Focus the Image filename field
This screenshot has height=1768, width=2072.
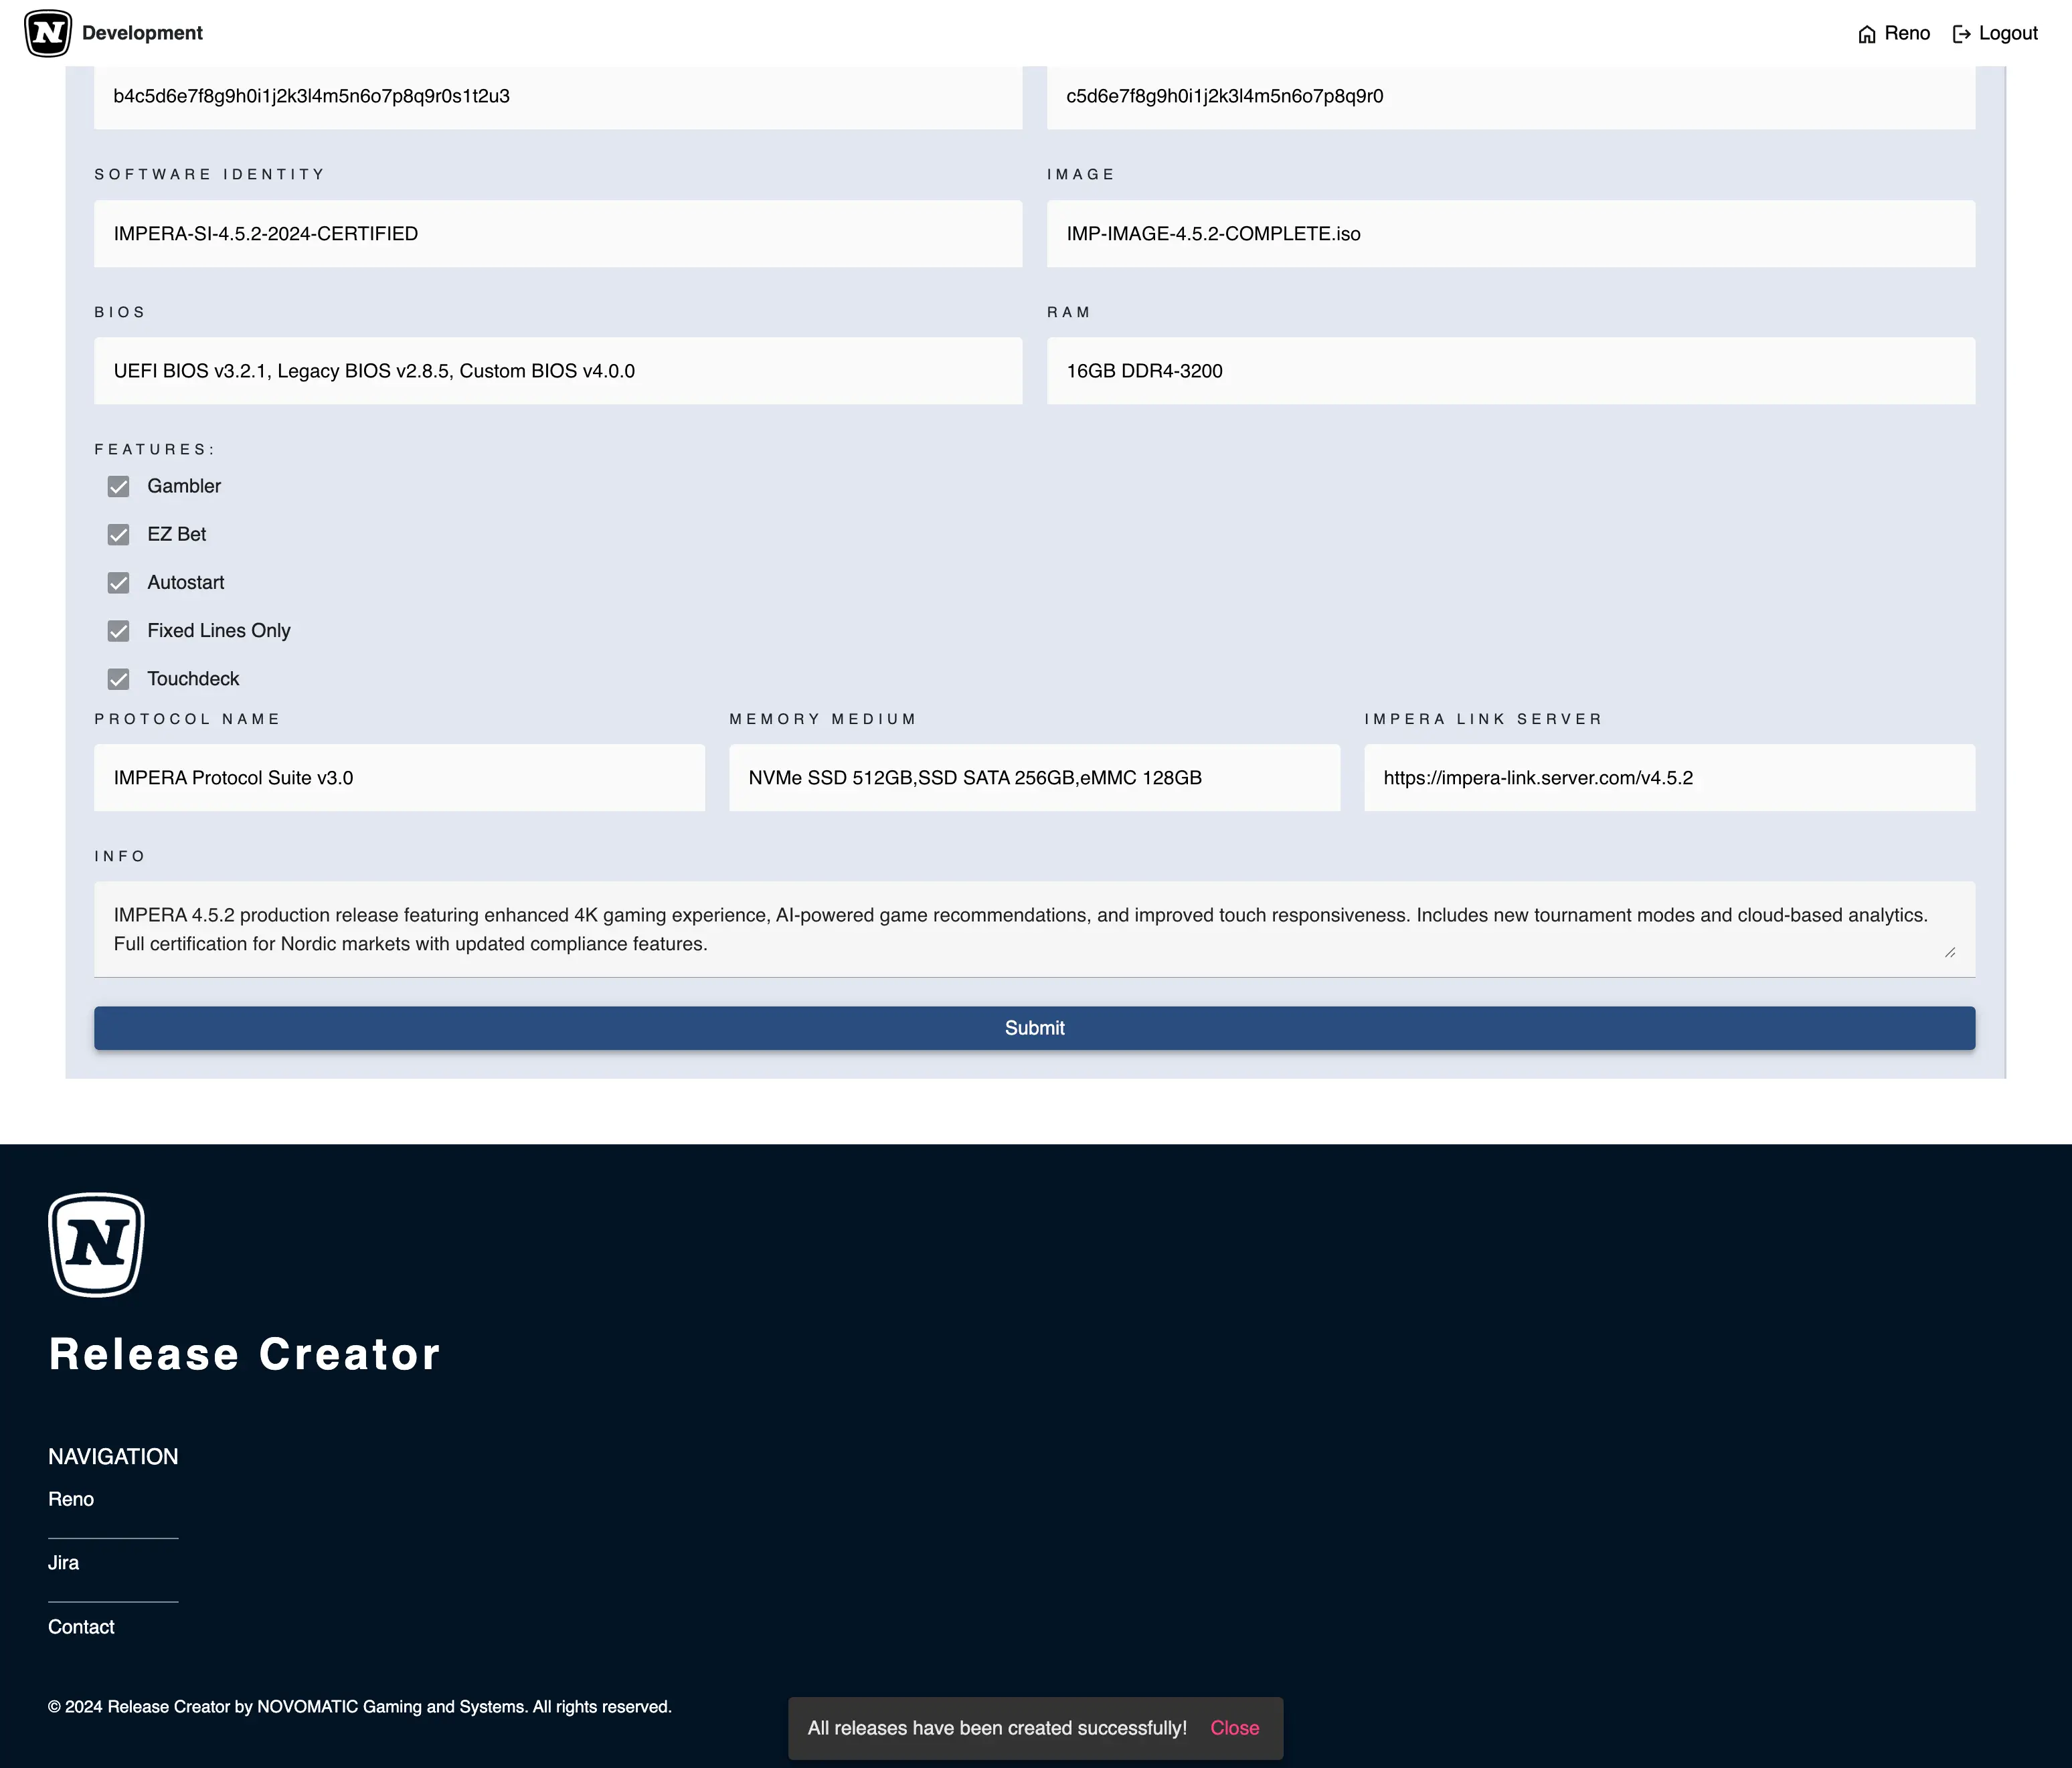(1510, 234)
